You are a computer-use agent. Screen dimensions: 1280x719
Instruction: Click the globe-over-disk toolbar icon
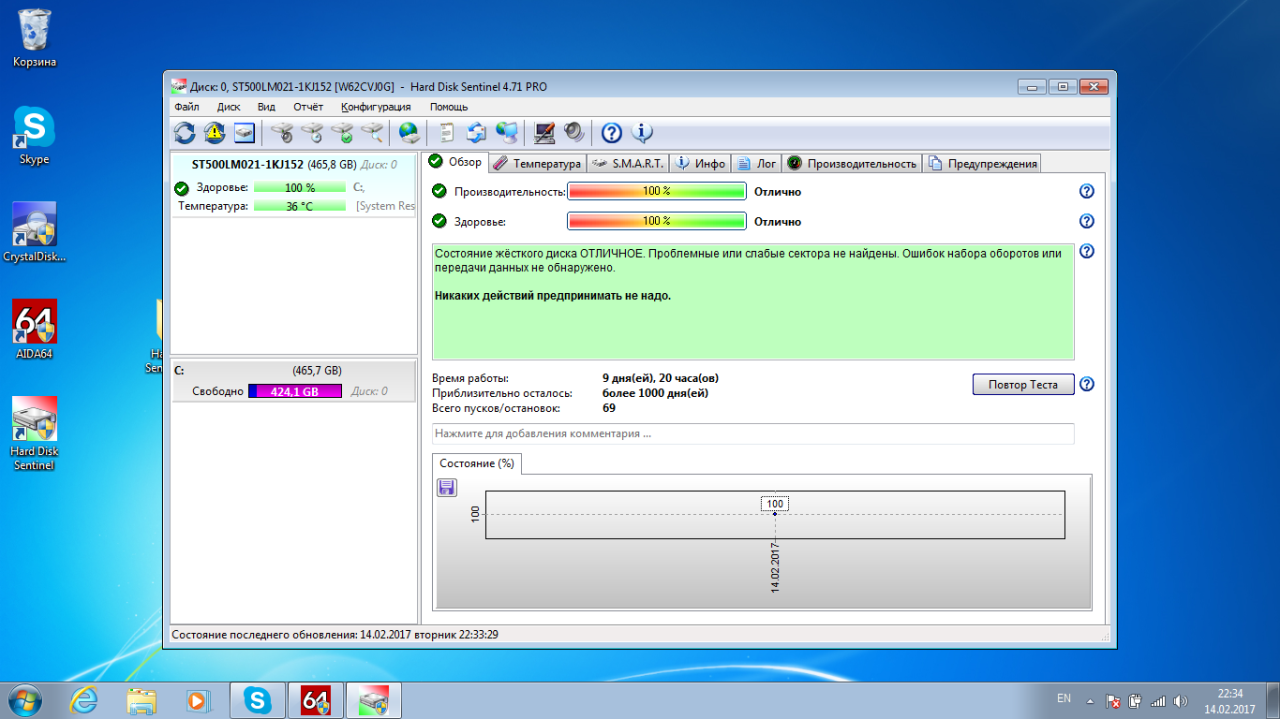click(x=409, y=132)
